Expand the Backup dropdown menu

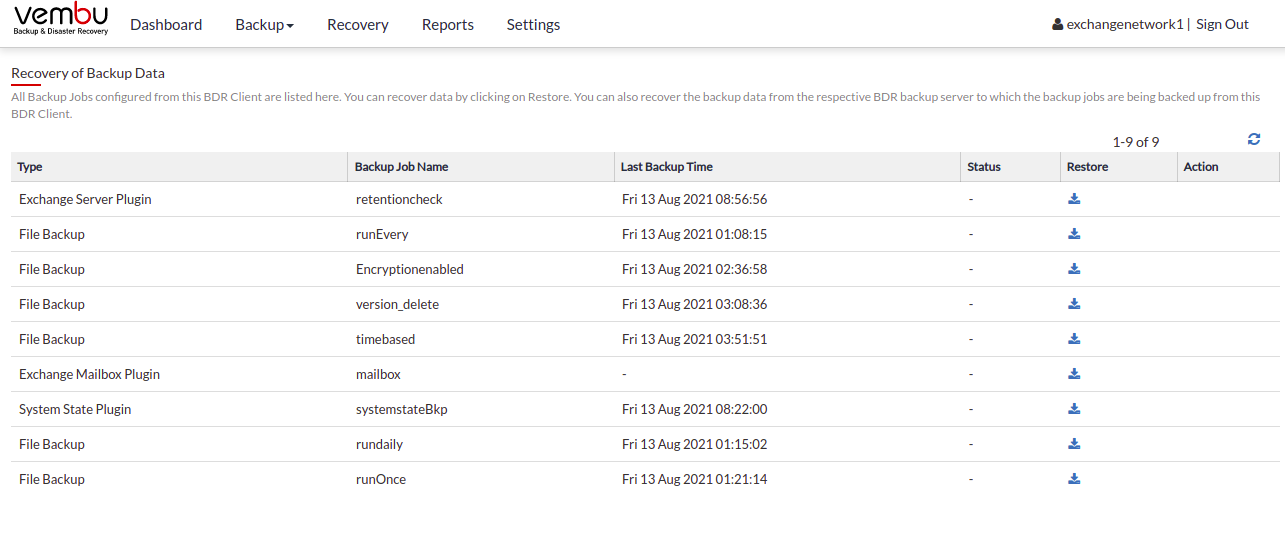[x=264, y=24]
